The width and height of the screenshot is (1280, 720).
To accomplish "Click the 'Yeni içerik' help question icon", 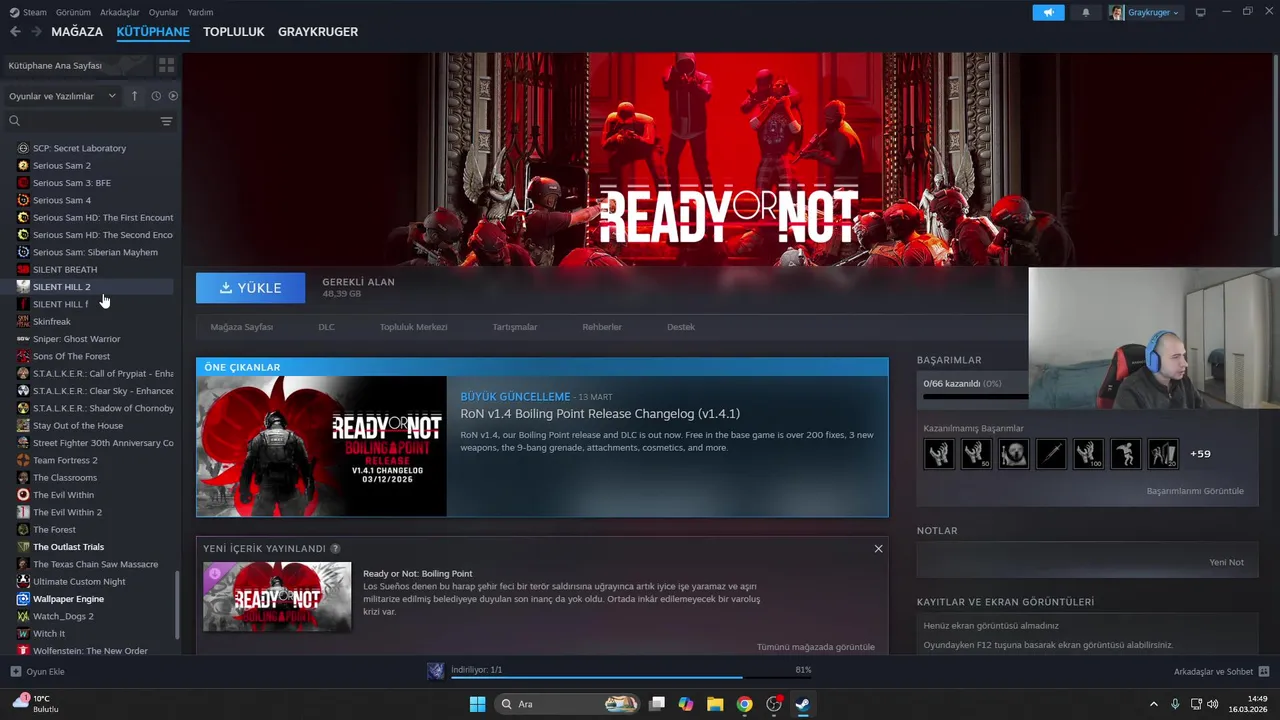I will pyautogui.click(x=335, y=549).
